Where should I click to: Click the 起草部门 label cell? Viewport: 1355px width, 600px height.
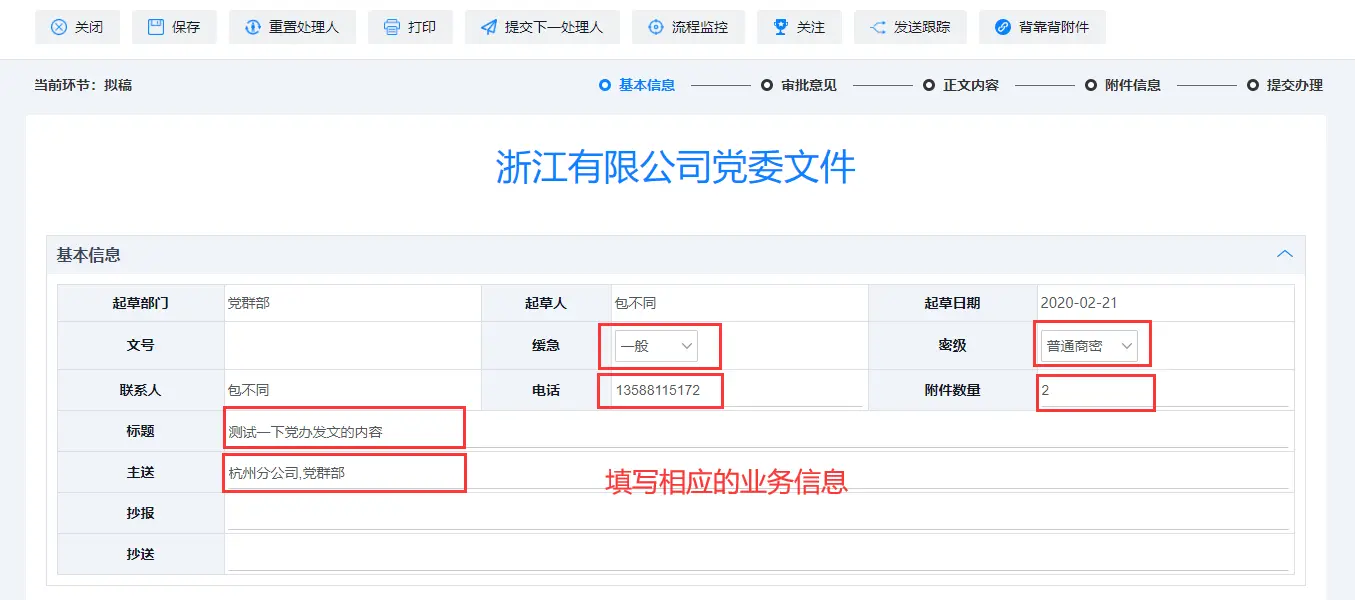click(141, 303)
